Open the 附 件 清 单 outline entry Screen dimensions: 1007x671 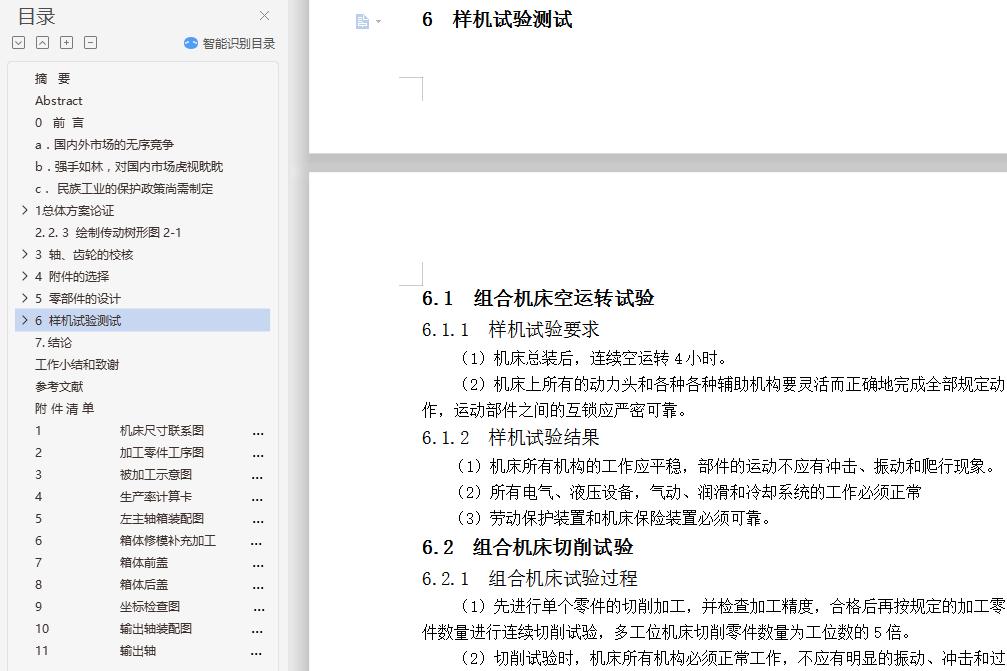click(64, 408)
